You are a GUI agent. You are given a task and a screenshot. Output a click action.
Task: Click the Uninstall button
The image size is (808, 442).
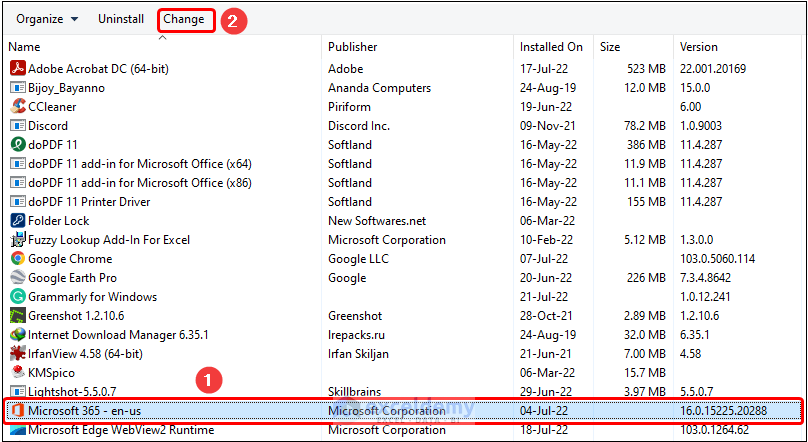121,19
